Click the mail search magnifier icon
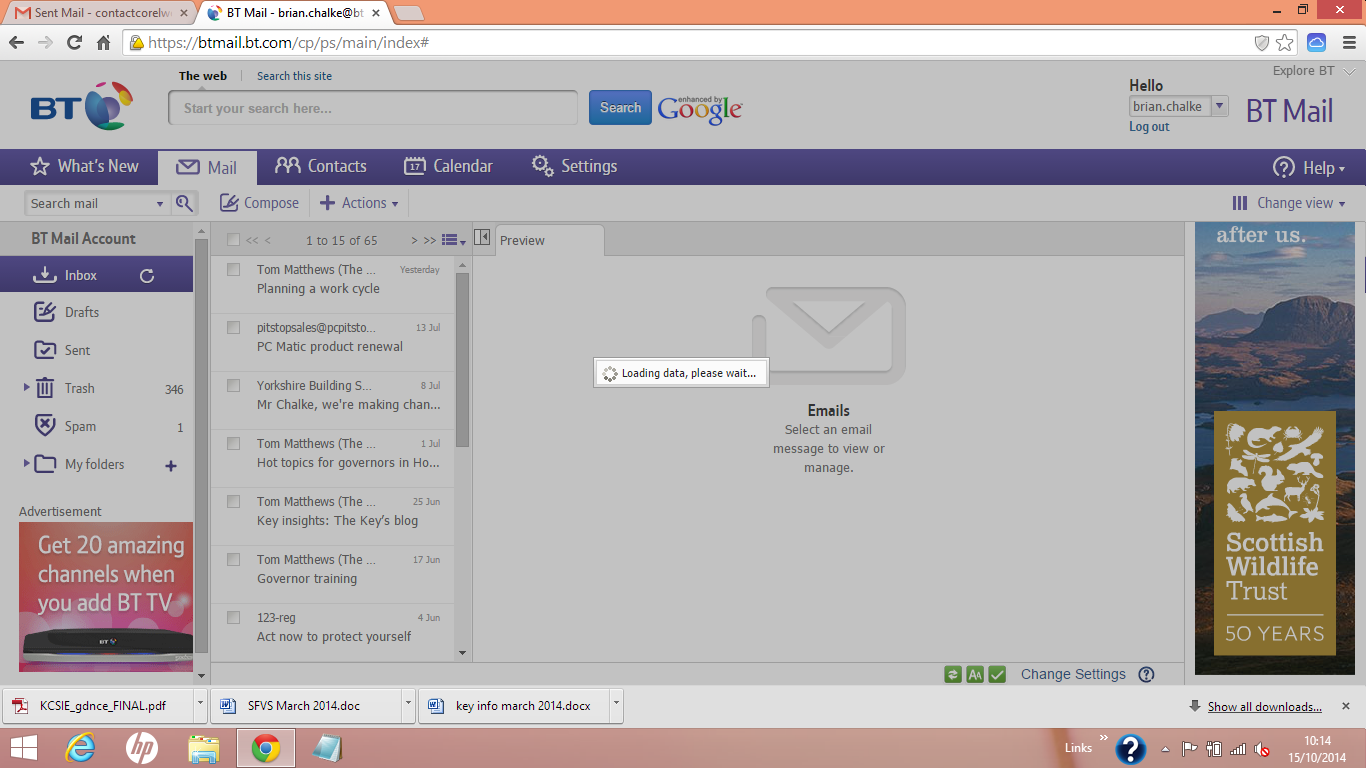Image resolution: width=1366 pixels, height=768 pixels. [x=184, y=203]
